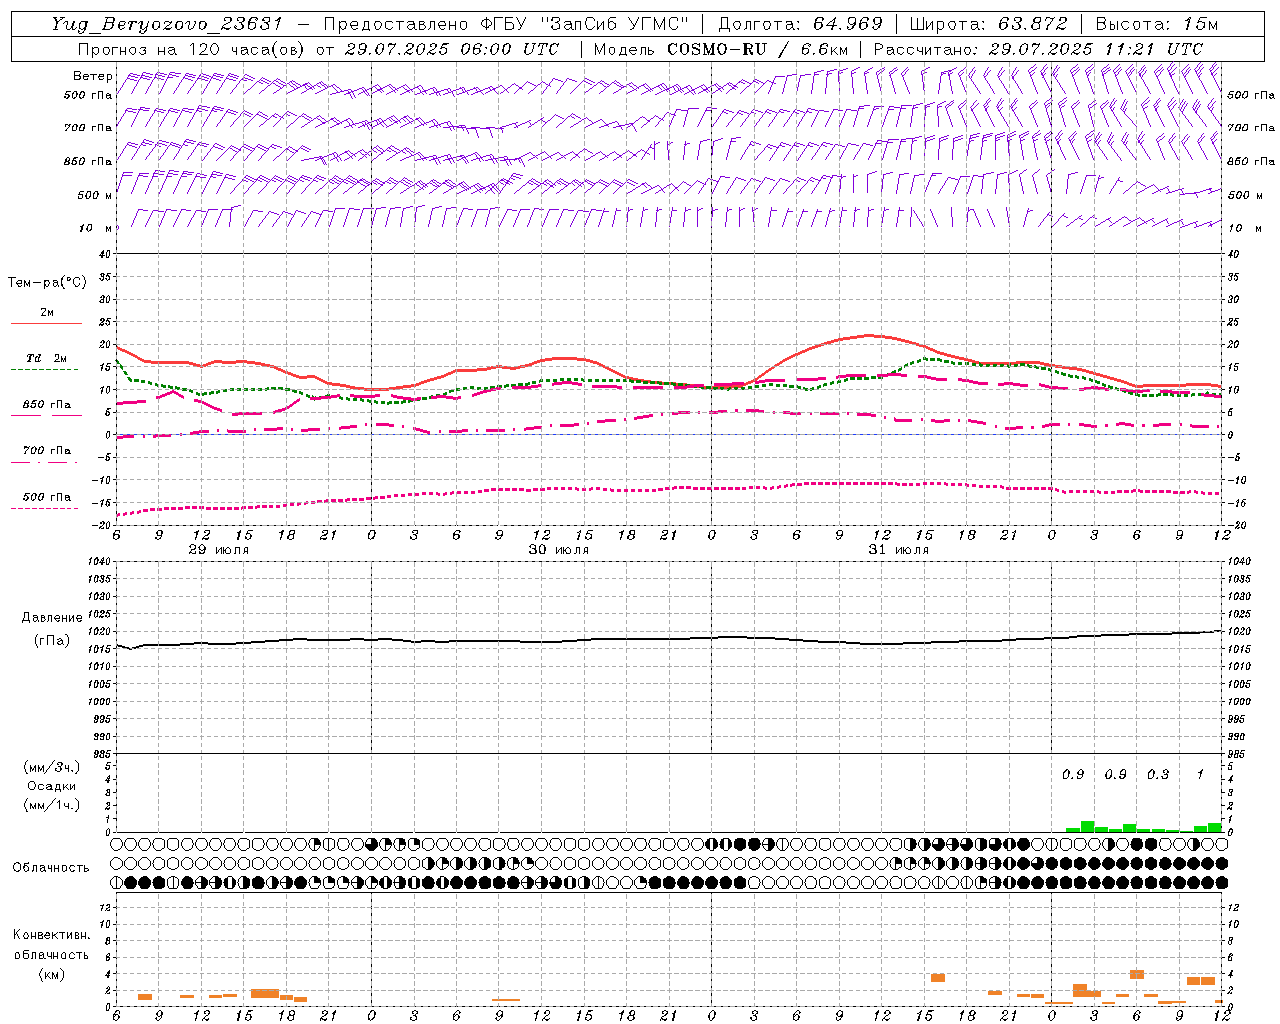This screenshot has height=1024, width=1280.
Task: Click the Давление pressure panel label
Action: click(x=52, y=618)
